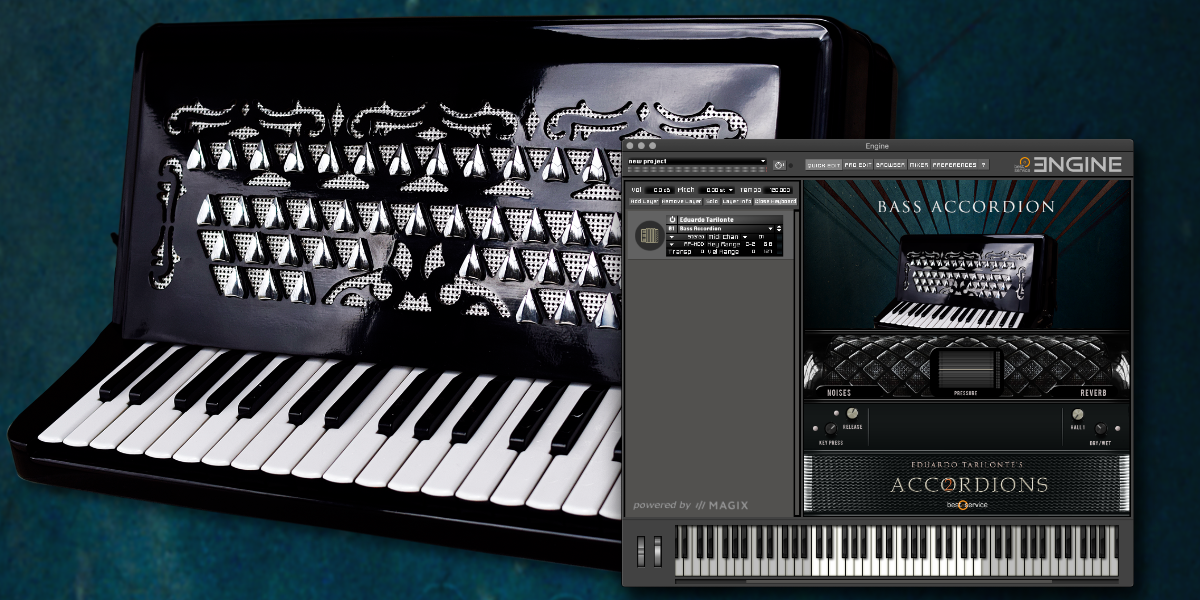Click the Key Press knob
This screenshot has height=600, width=1200.
pos(832,429)
